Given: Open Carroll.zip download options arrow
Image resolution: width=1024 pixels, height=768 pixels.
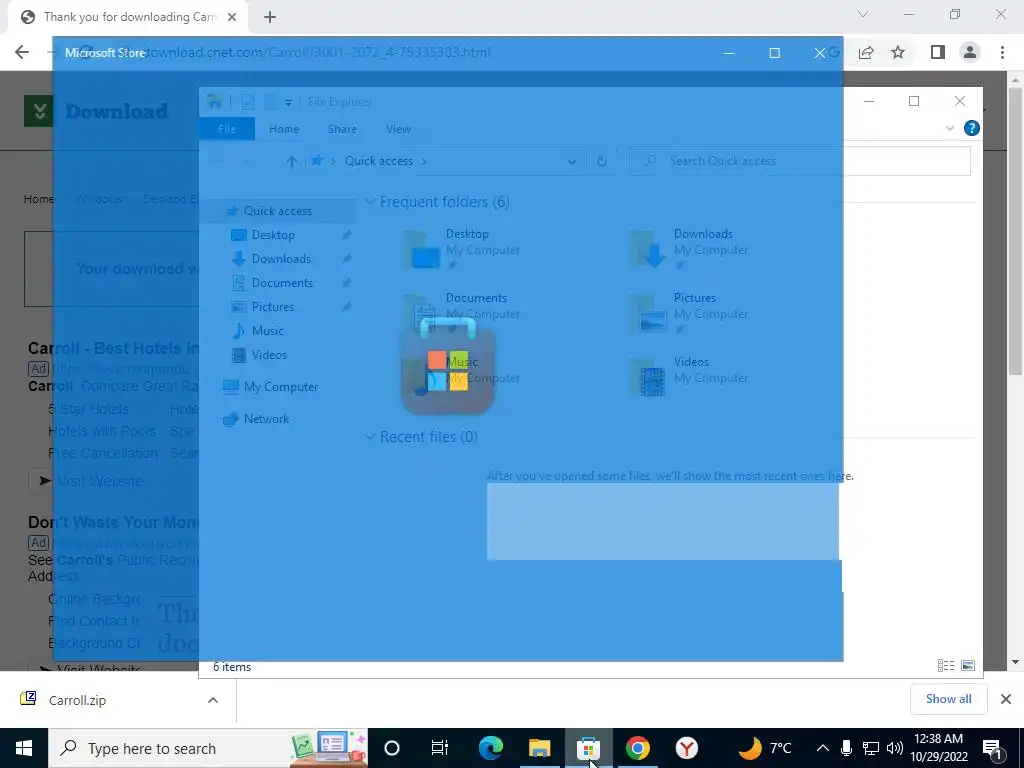Looking at the screenshot, I should (213, 700).
